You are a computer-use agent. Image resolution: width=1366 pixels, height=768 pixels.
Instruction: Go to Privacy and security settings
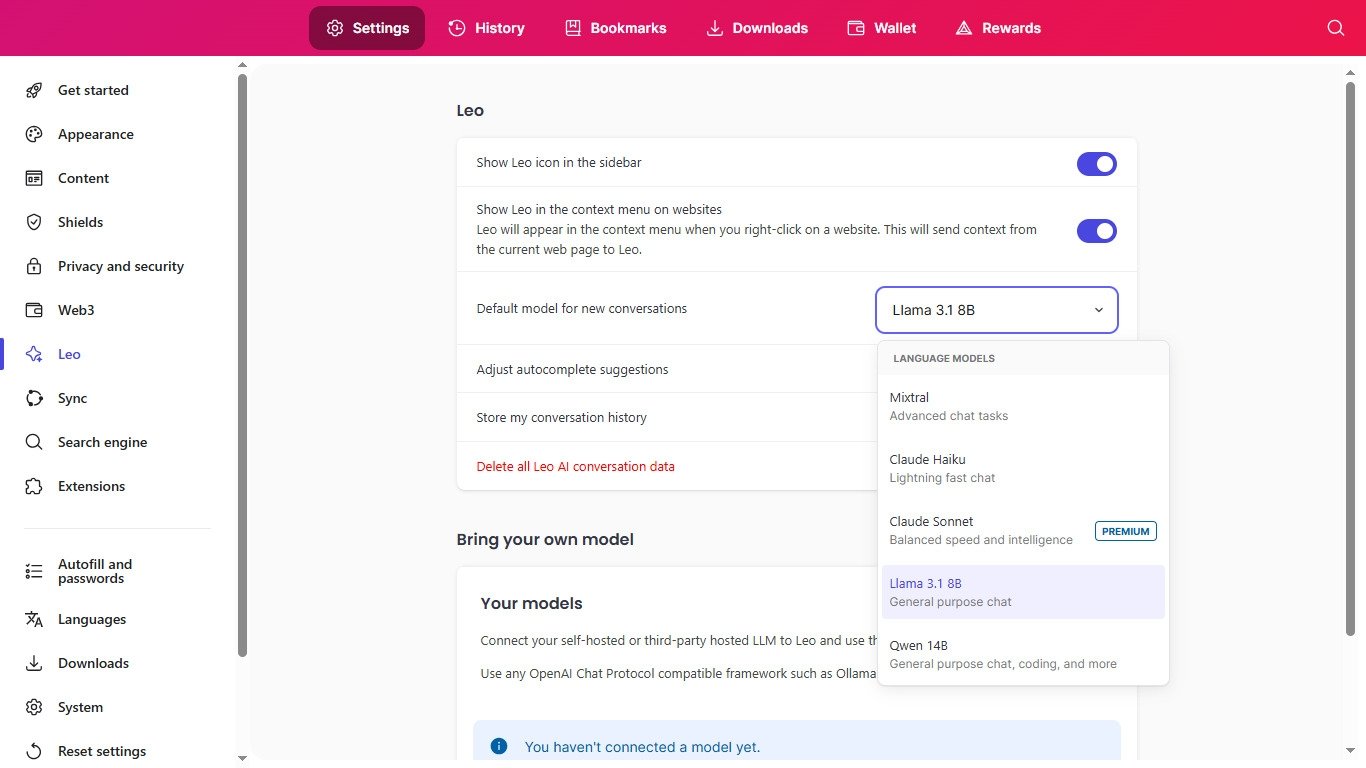click(120, 266)
